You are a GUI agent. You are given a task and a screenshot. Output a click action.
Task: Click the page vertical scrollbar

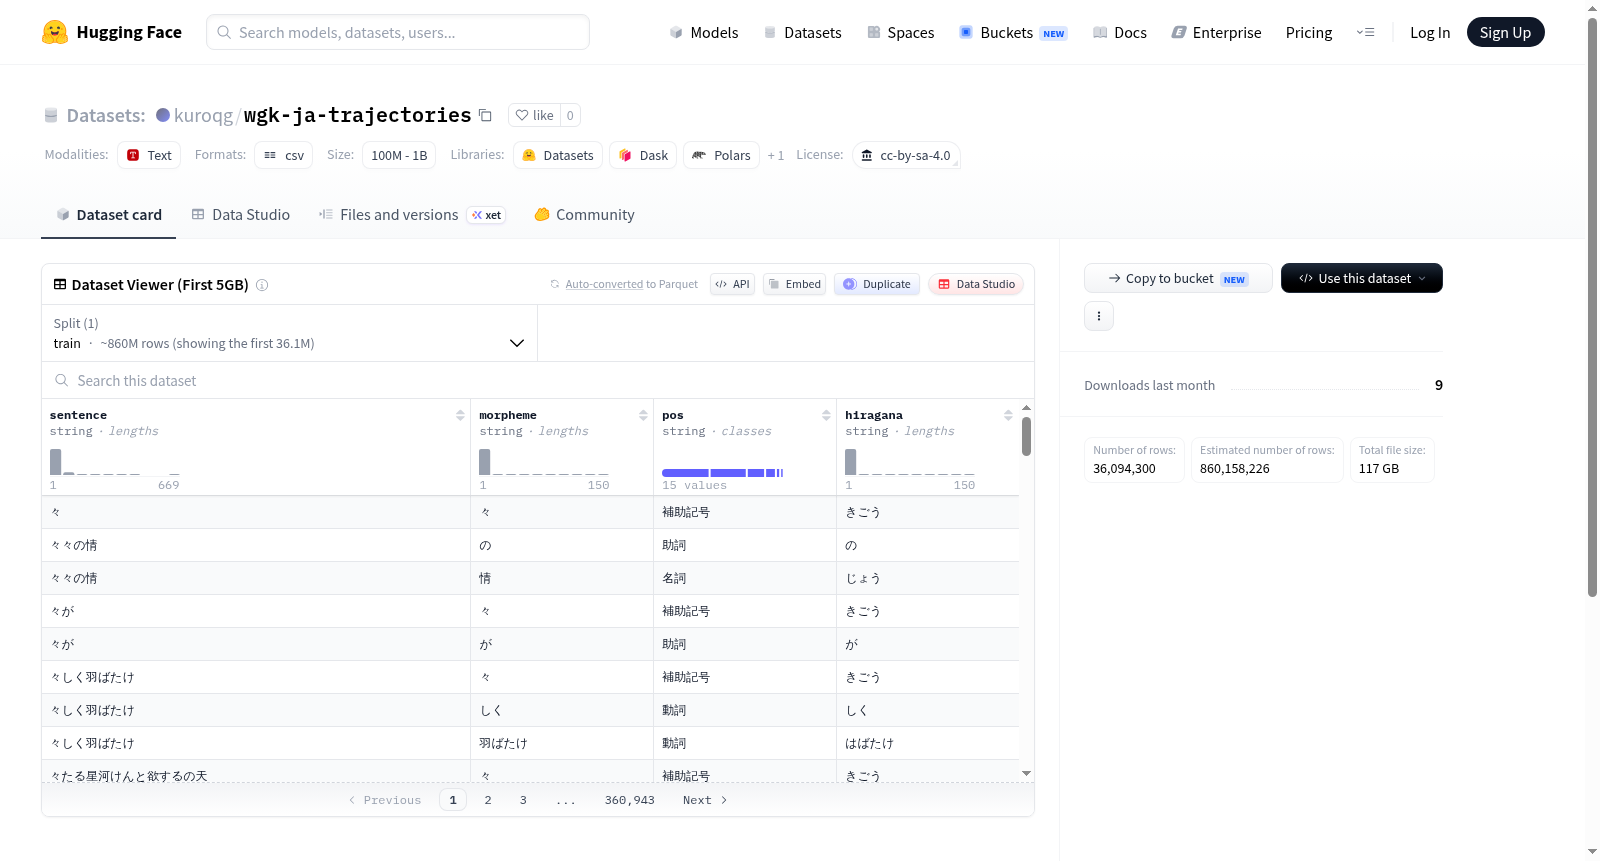[x=1593, y=306]
